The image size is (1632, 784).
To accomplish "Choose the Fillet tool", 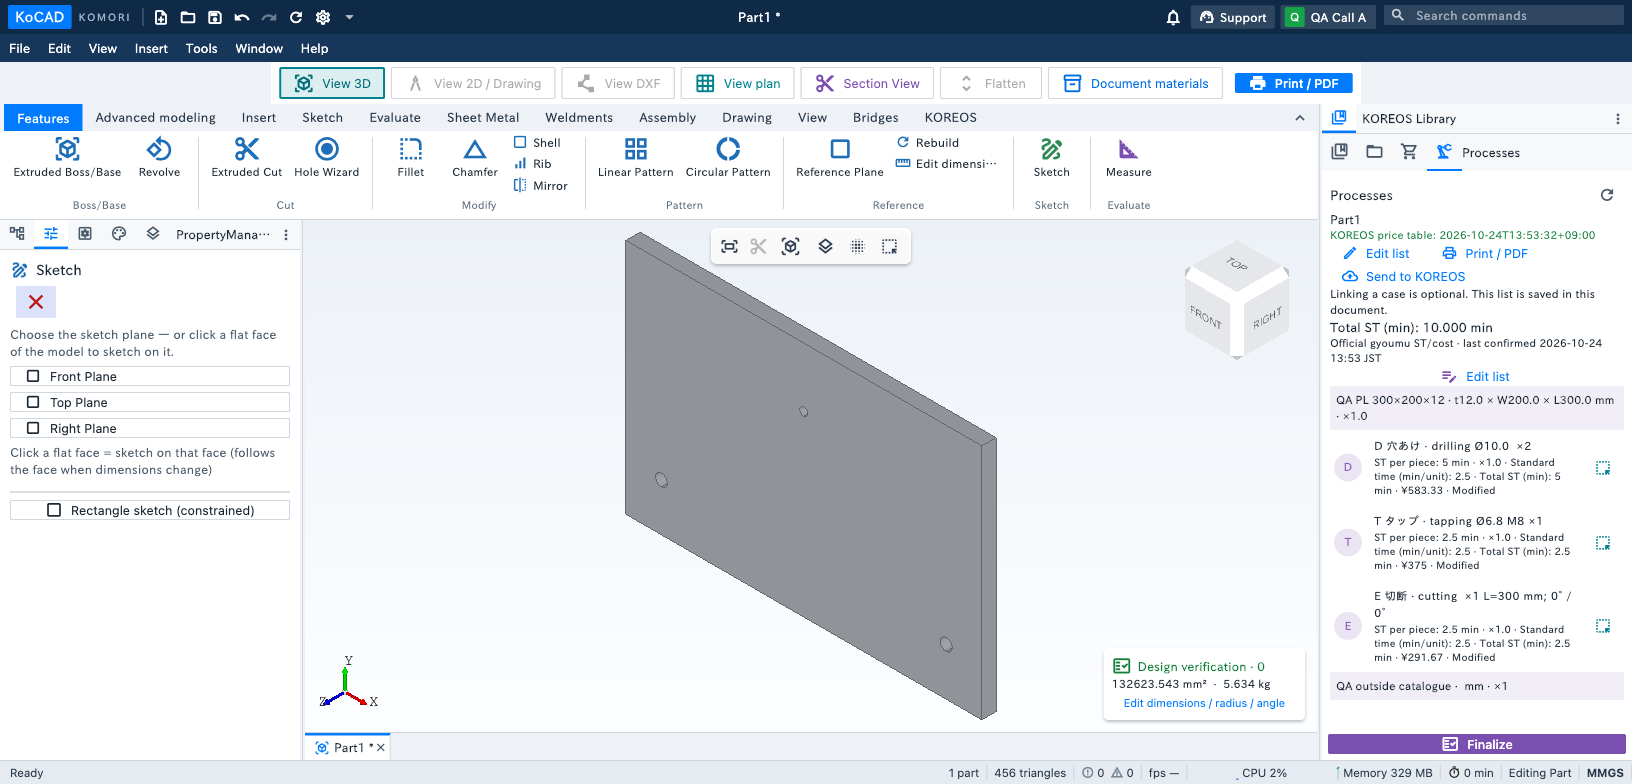I will tap(410, 158).
